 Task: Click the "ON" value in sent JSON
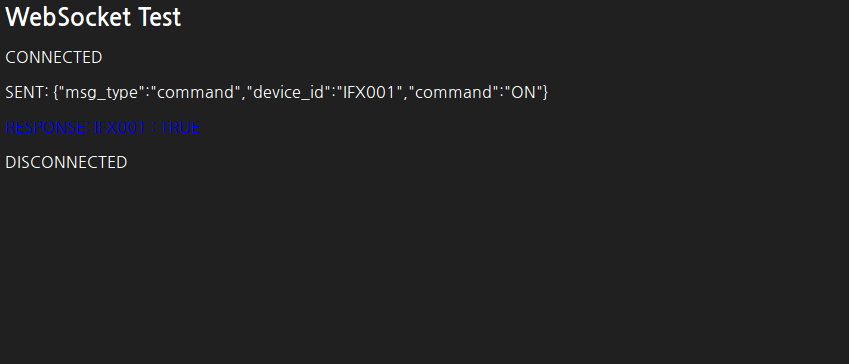point(523,93)
